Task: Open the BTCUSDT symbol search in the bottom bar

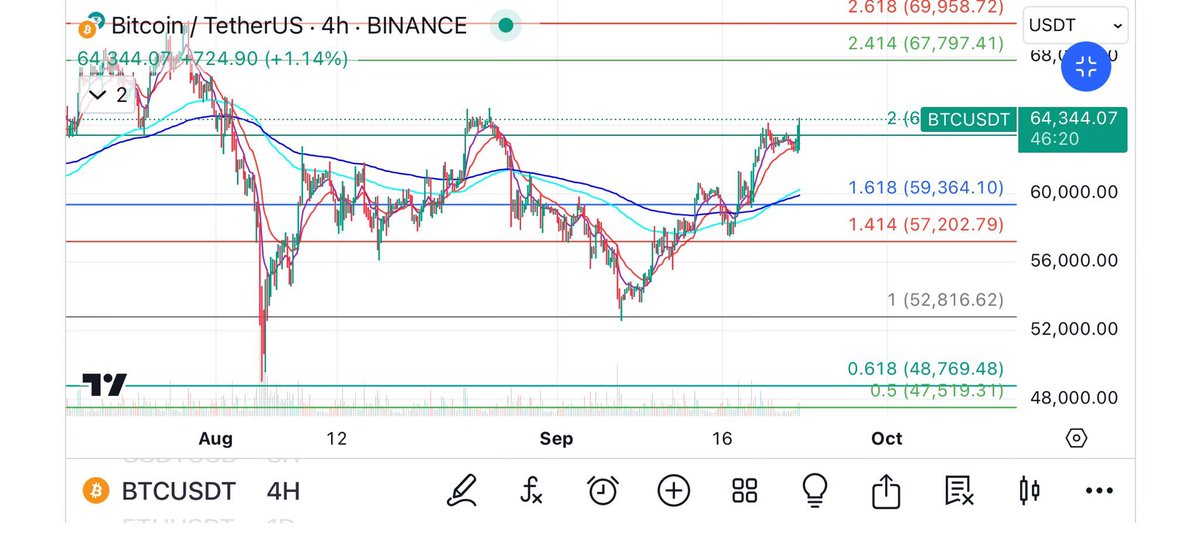Action: (x=179, y=491)
